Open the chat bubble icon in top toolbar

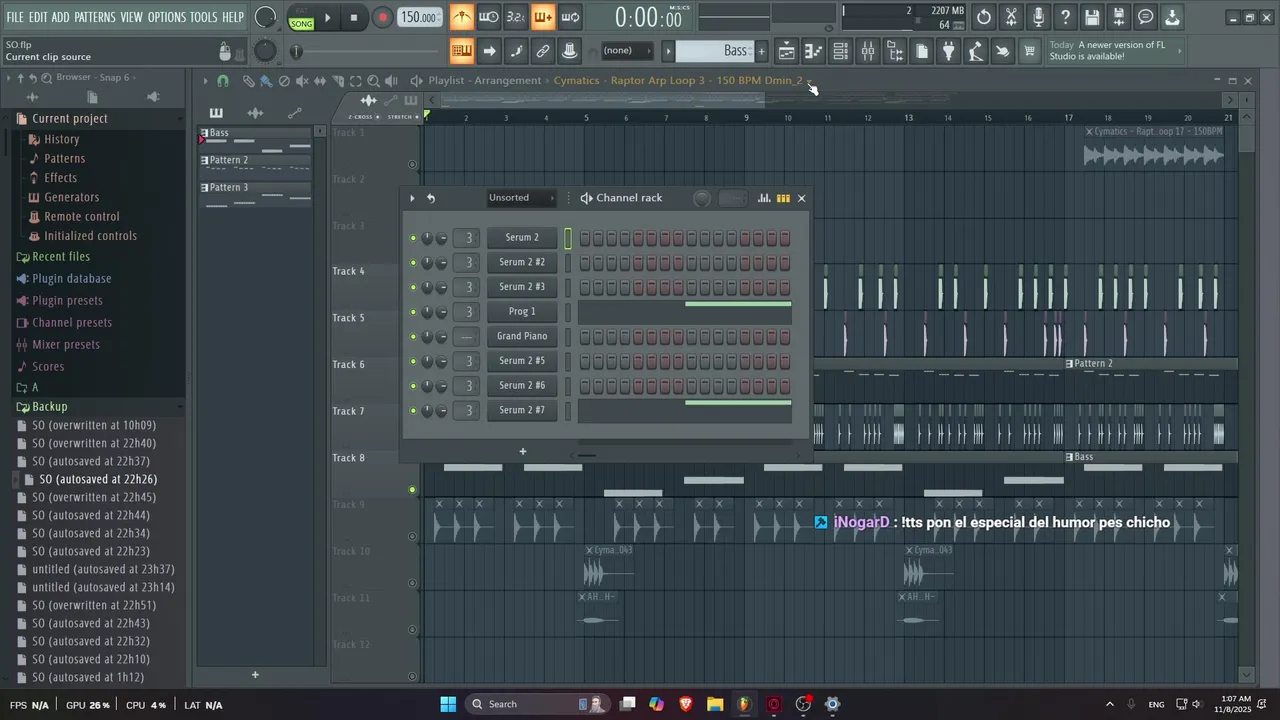[1146, 17]
